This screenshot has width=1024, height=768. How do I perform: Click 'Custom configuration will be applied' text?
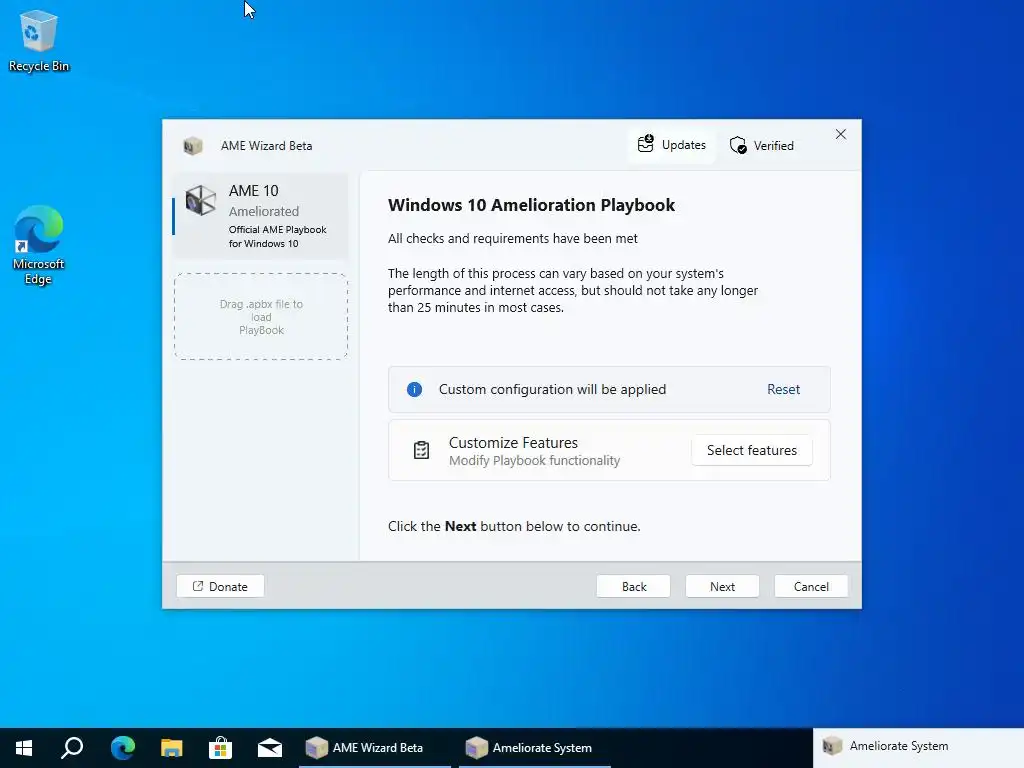pos(552,389)
